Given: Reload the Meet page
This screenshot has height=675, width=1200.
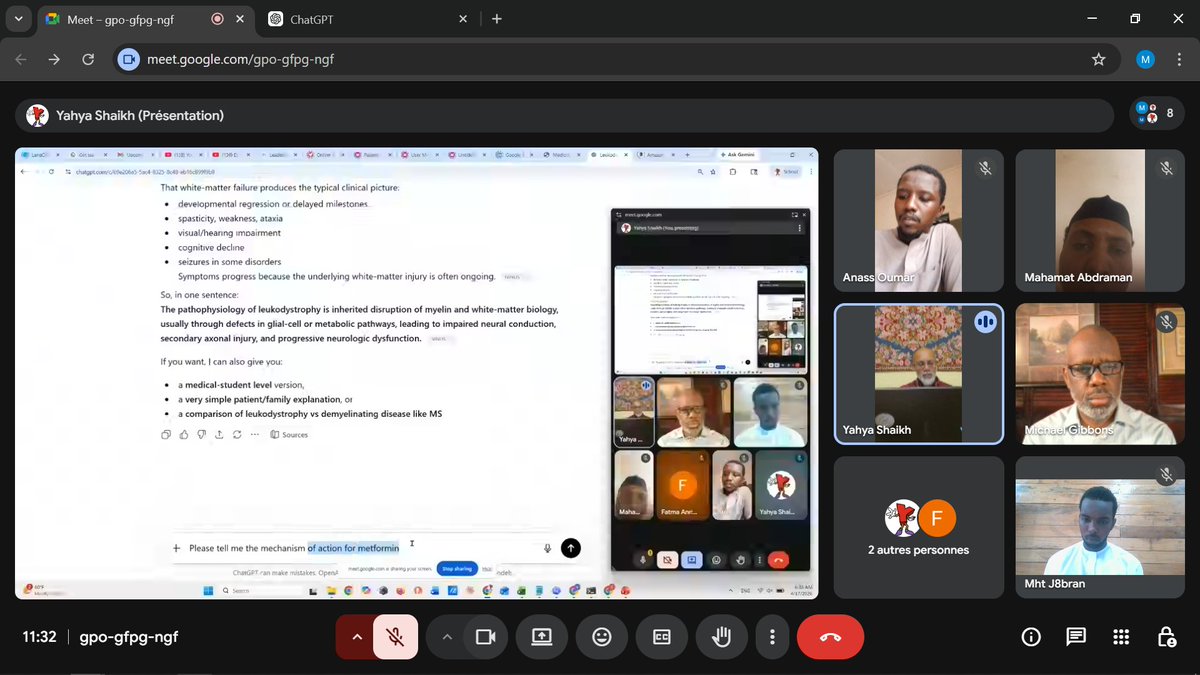Looking at the screenshot, I should (88, 59).
